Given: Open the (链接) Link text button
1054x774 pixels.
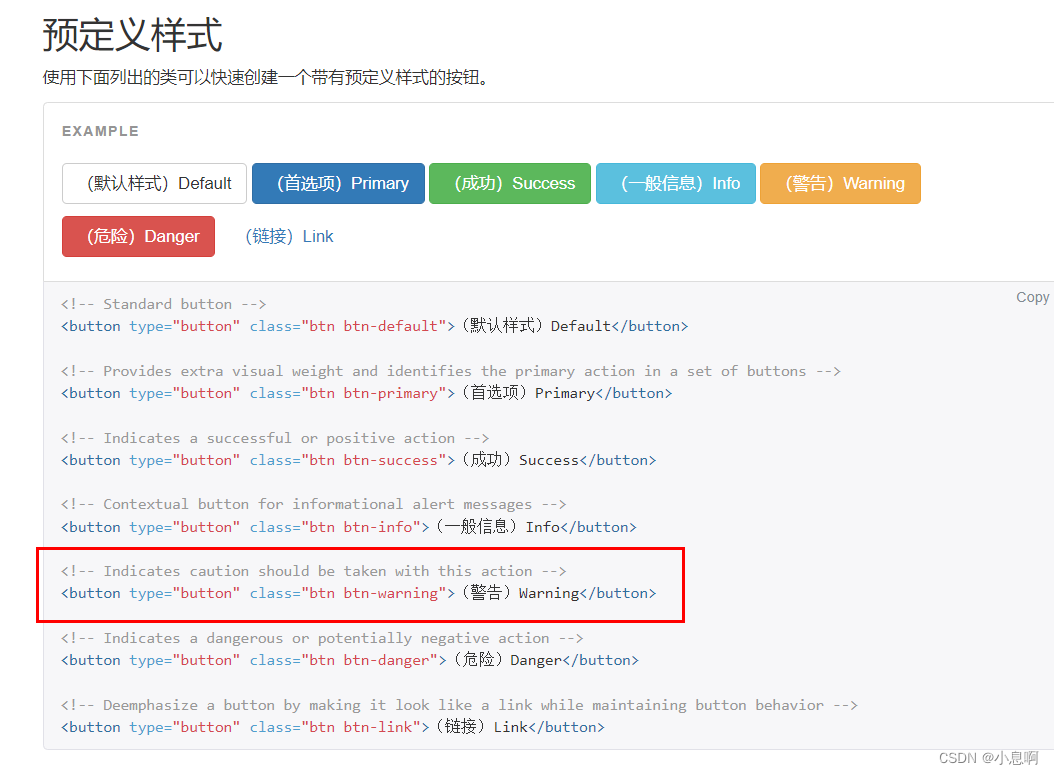Looking at the screenshot, I should [x=289, y=236].
